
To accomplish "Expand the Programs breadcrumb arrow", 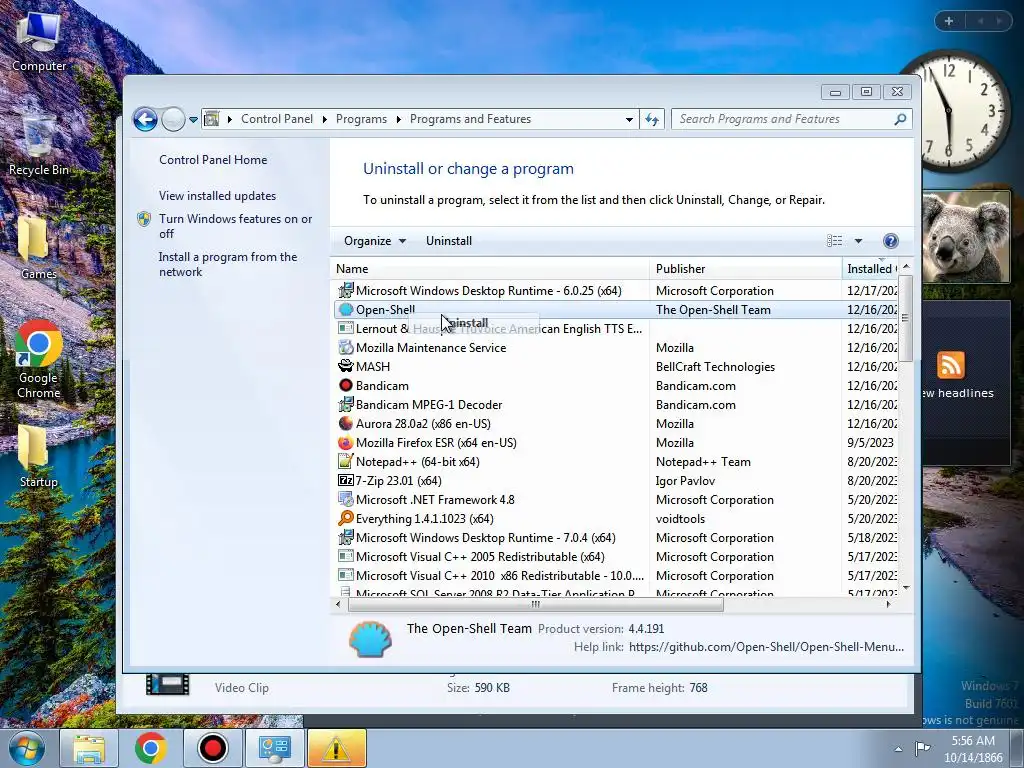I will click(x=398, y=119).
